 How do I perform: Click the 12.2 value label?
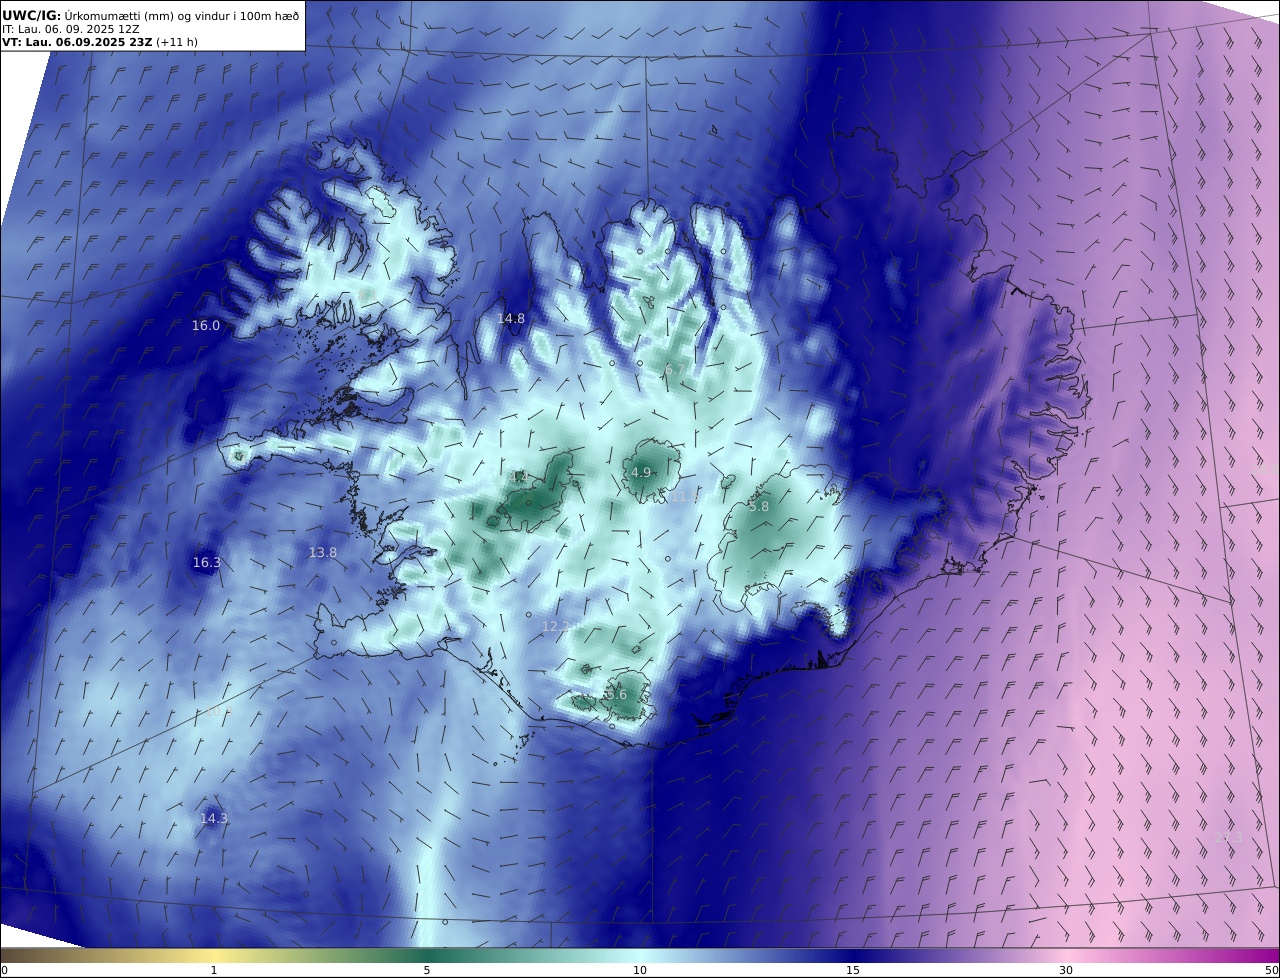pyautogui.click(x=556, y=627)
